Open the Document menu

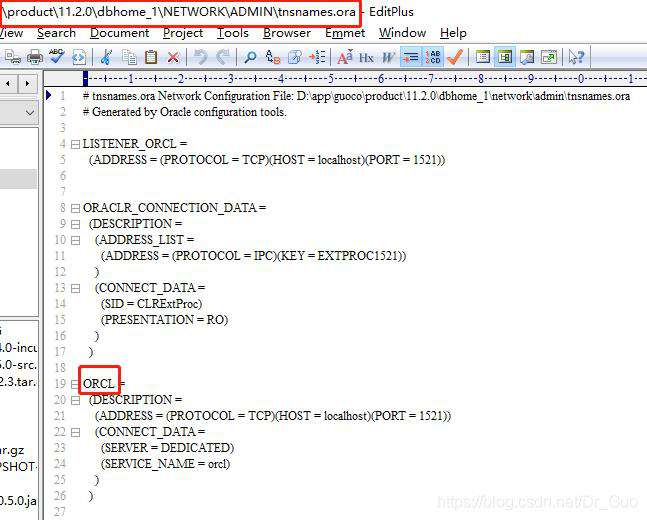(x=119, y=33)
